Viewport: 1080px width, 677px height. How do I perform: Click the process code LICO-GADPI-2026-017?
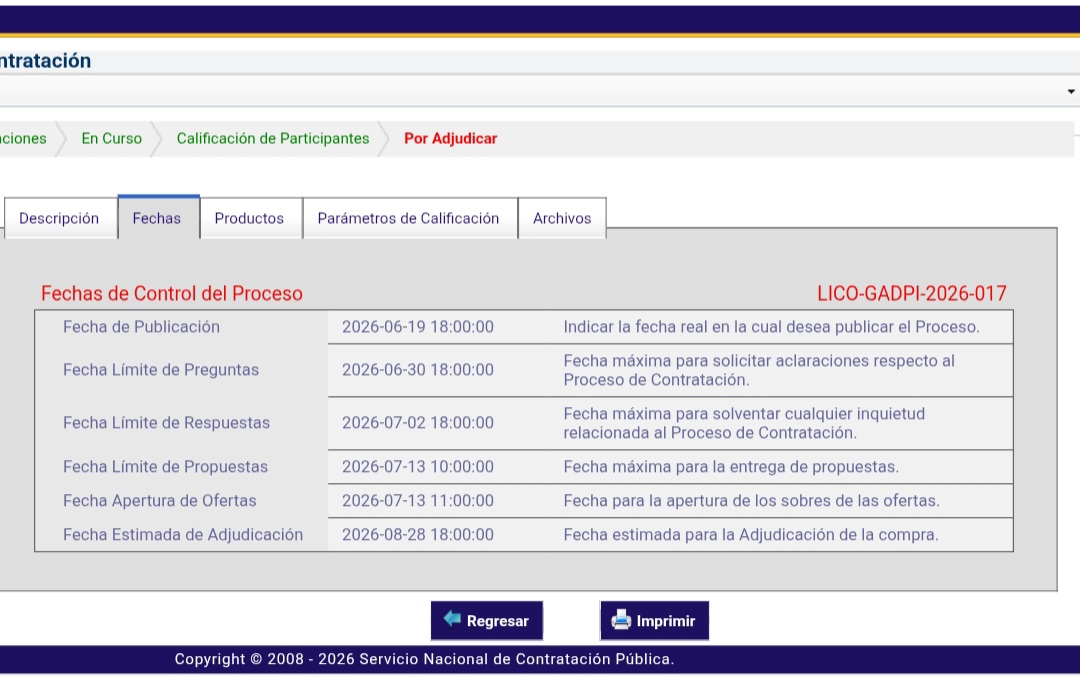911,293
